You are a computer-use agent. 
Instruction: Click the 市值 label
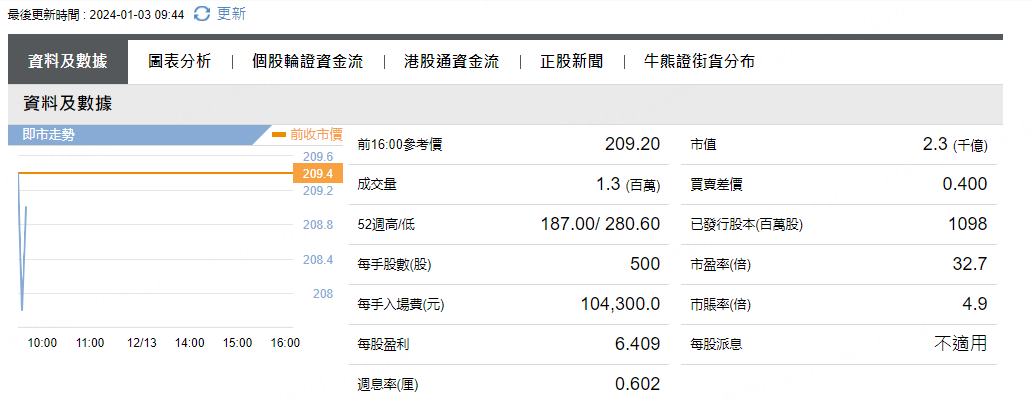click(703, 145)
